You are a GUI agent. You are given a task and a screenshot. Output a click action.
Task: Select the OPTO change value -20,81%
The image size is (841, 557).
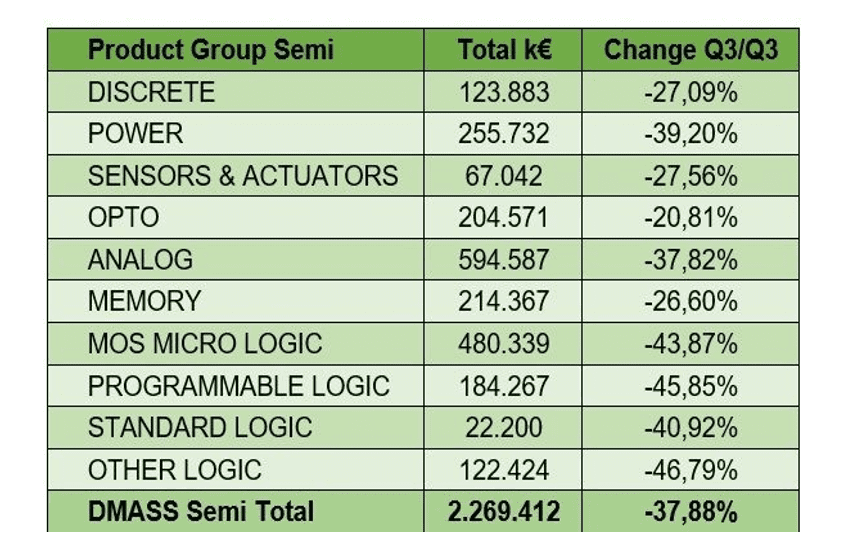point(691,218)
